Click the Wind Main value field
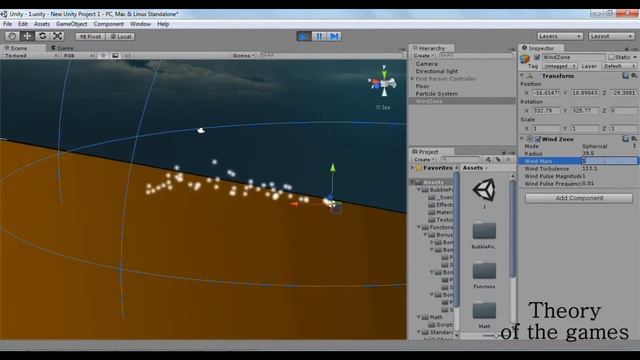This screenshot has height=360, width=640. [609, 161]
